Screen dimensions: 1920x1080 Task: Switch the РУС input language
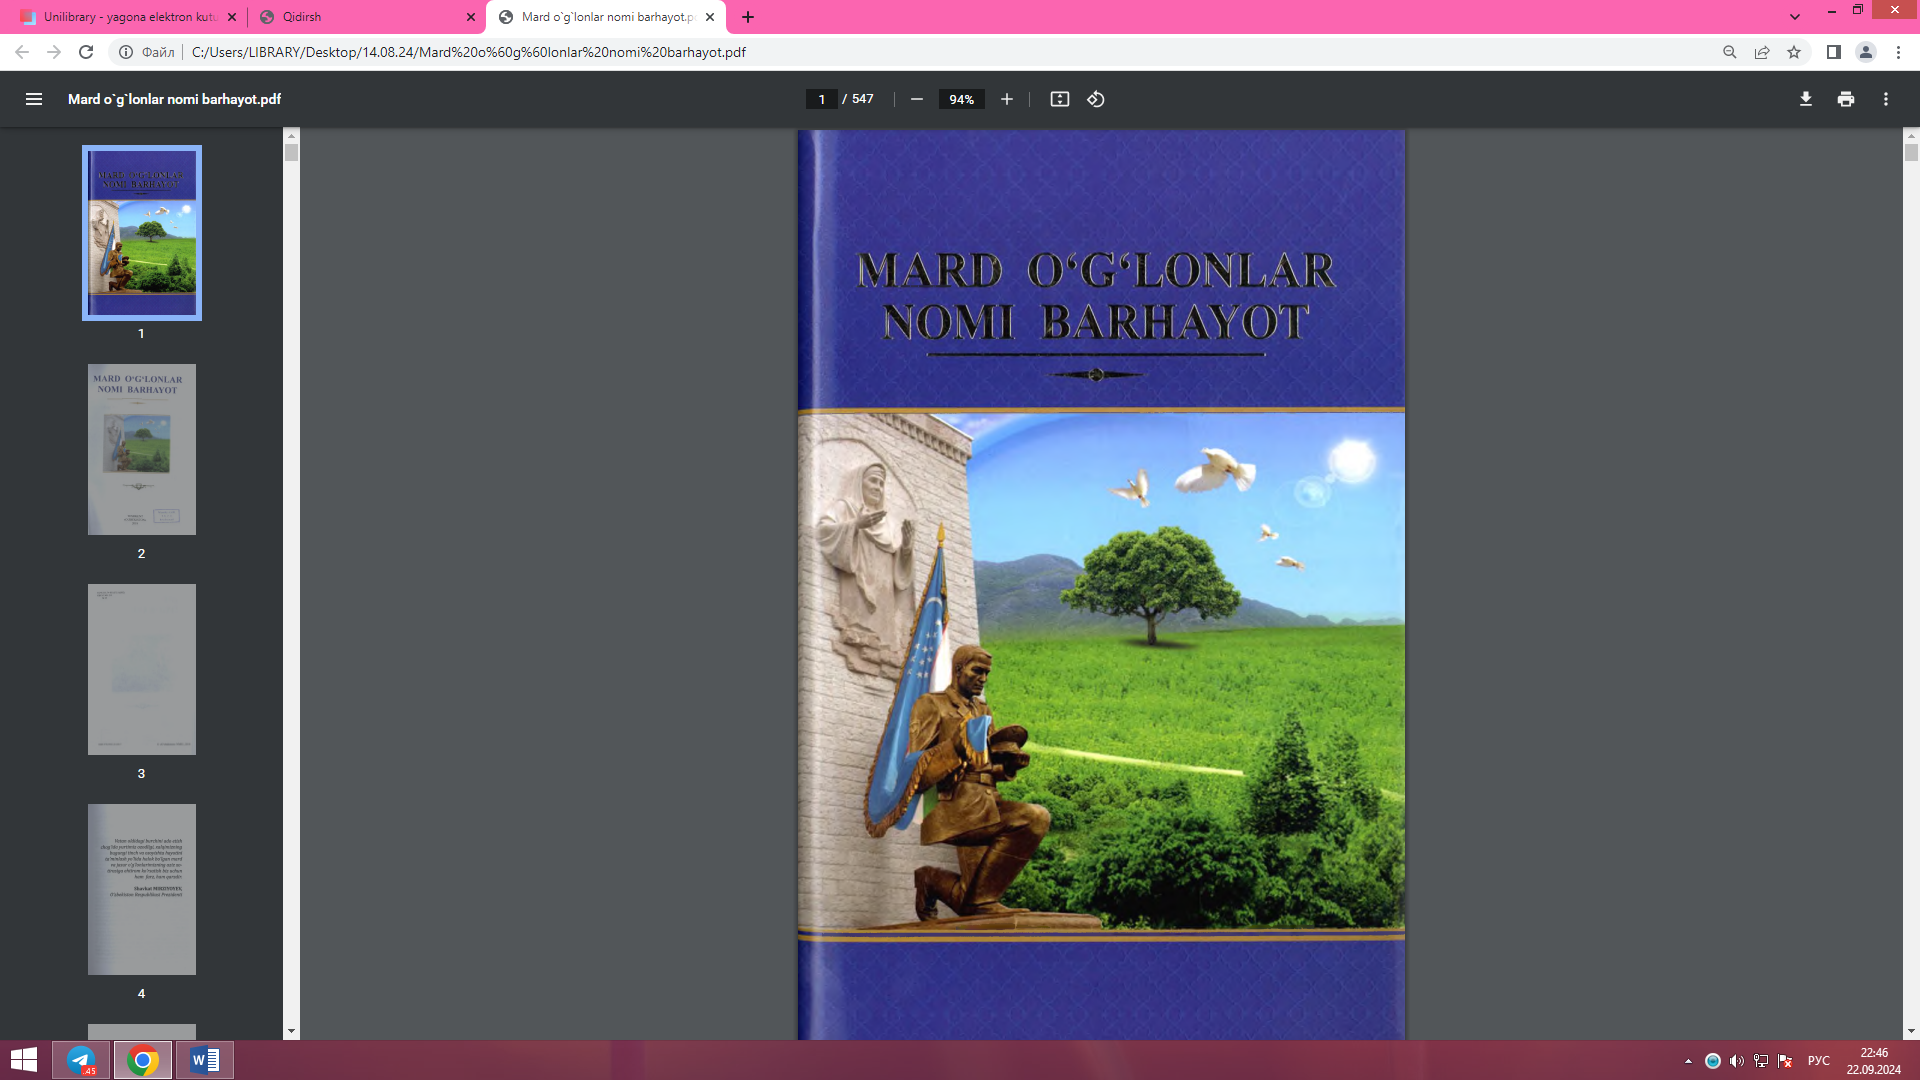point(1819,1061)
